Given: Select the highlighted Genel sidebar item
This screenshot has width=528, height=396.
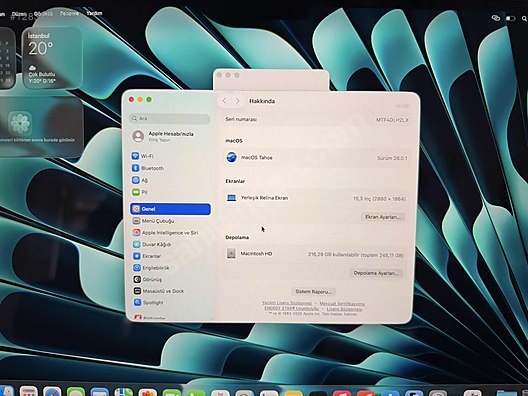Looking at the screenshot, I should coord(170,209).
